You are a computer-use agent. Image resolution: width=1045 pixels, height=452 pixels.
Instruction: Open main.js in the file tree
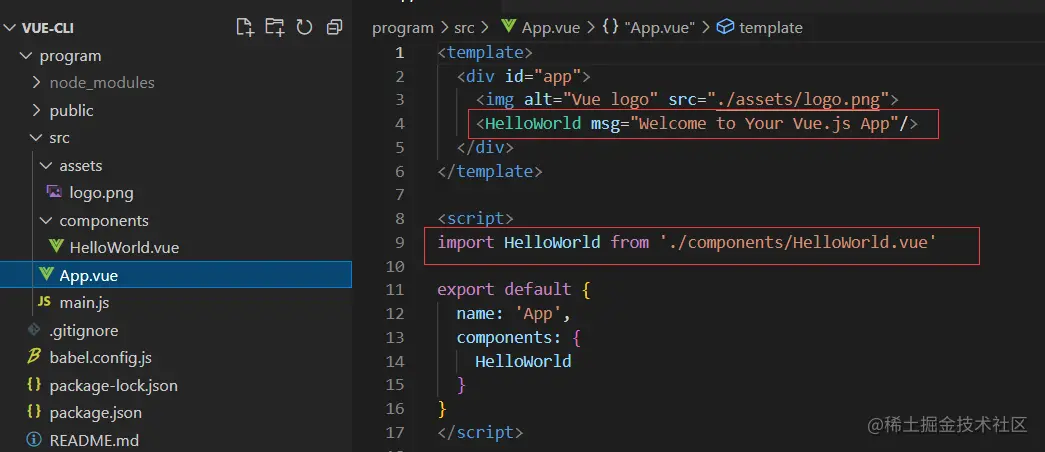click(84, 303)
